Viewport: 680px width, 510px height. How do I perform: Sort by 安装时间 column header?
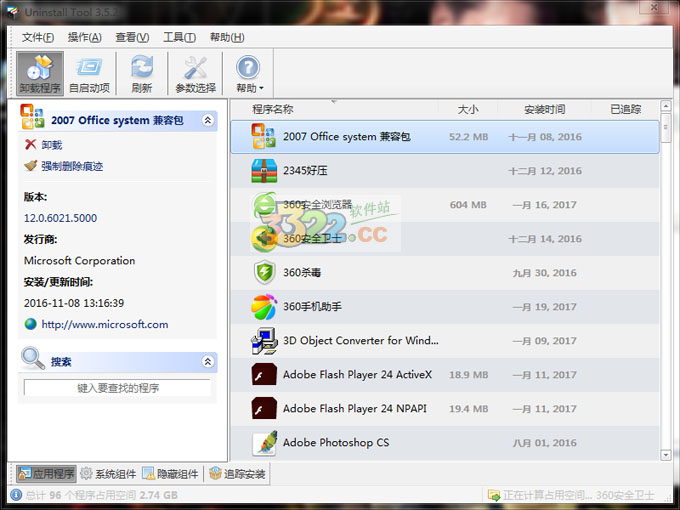(x=544, y=109)
